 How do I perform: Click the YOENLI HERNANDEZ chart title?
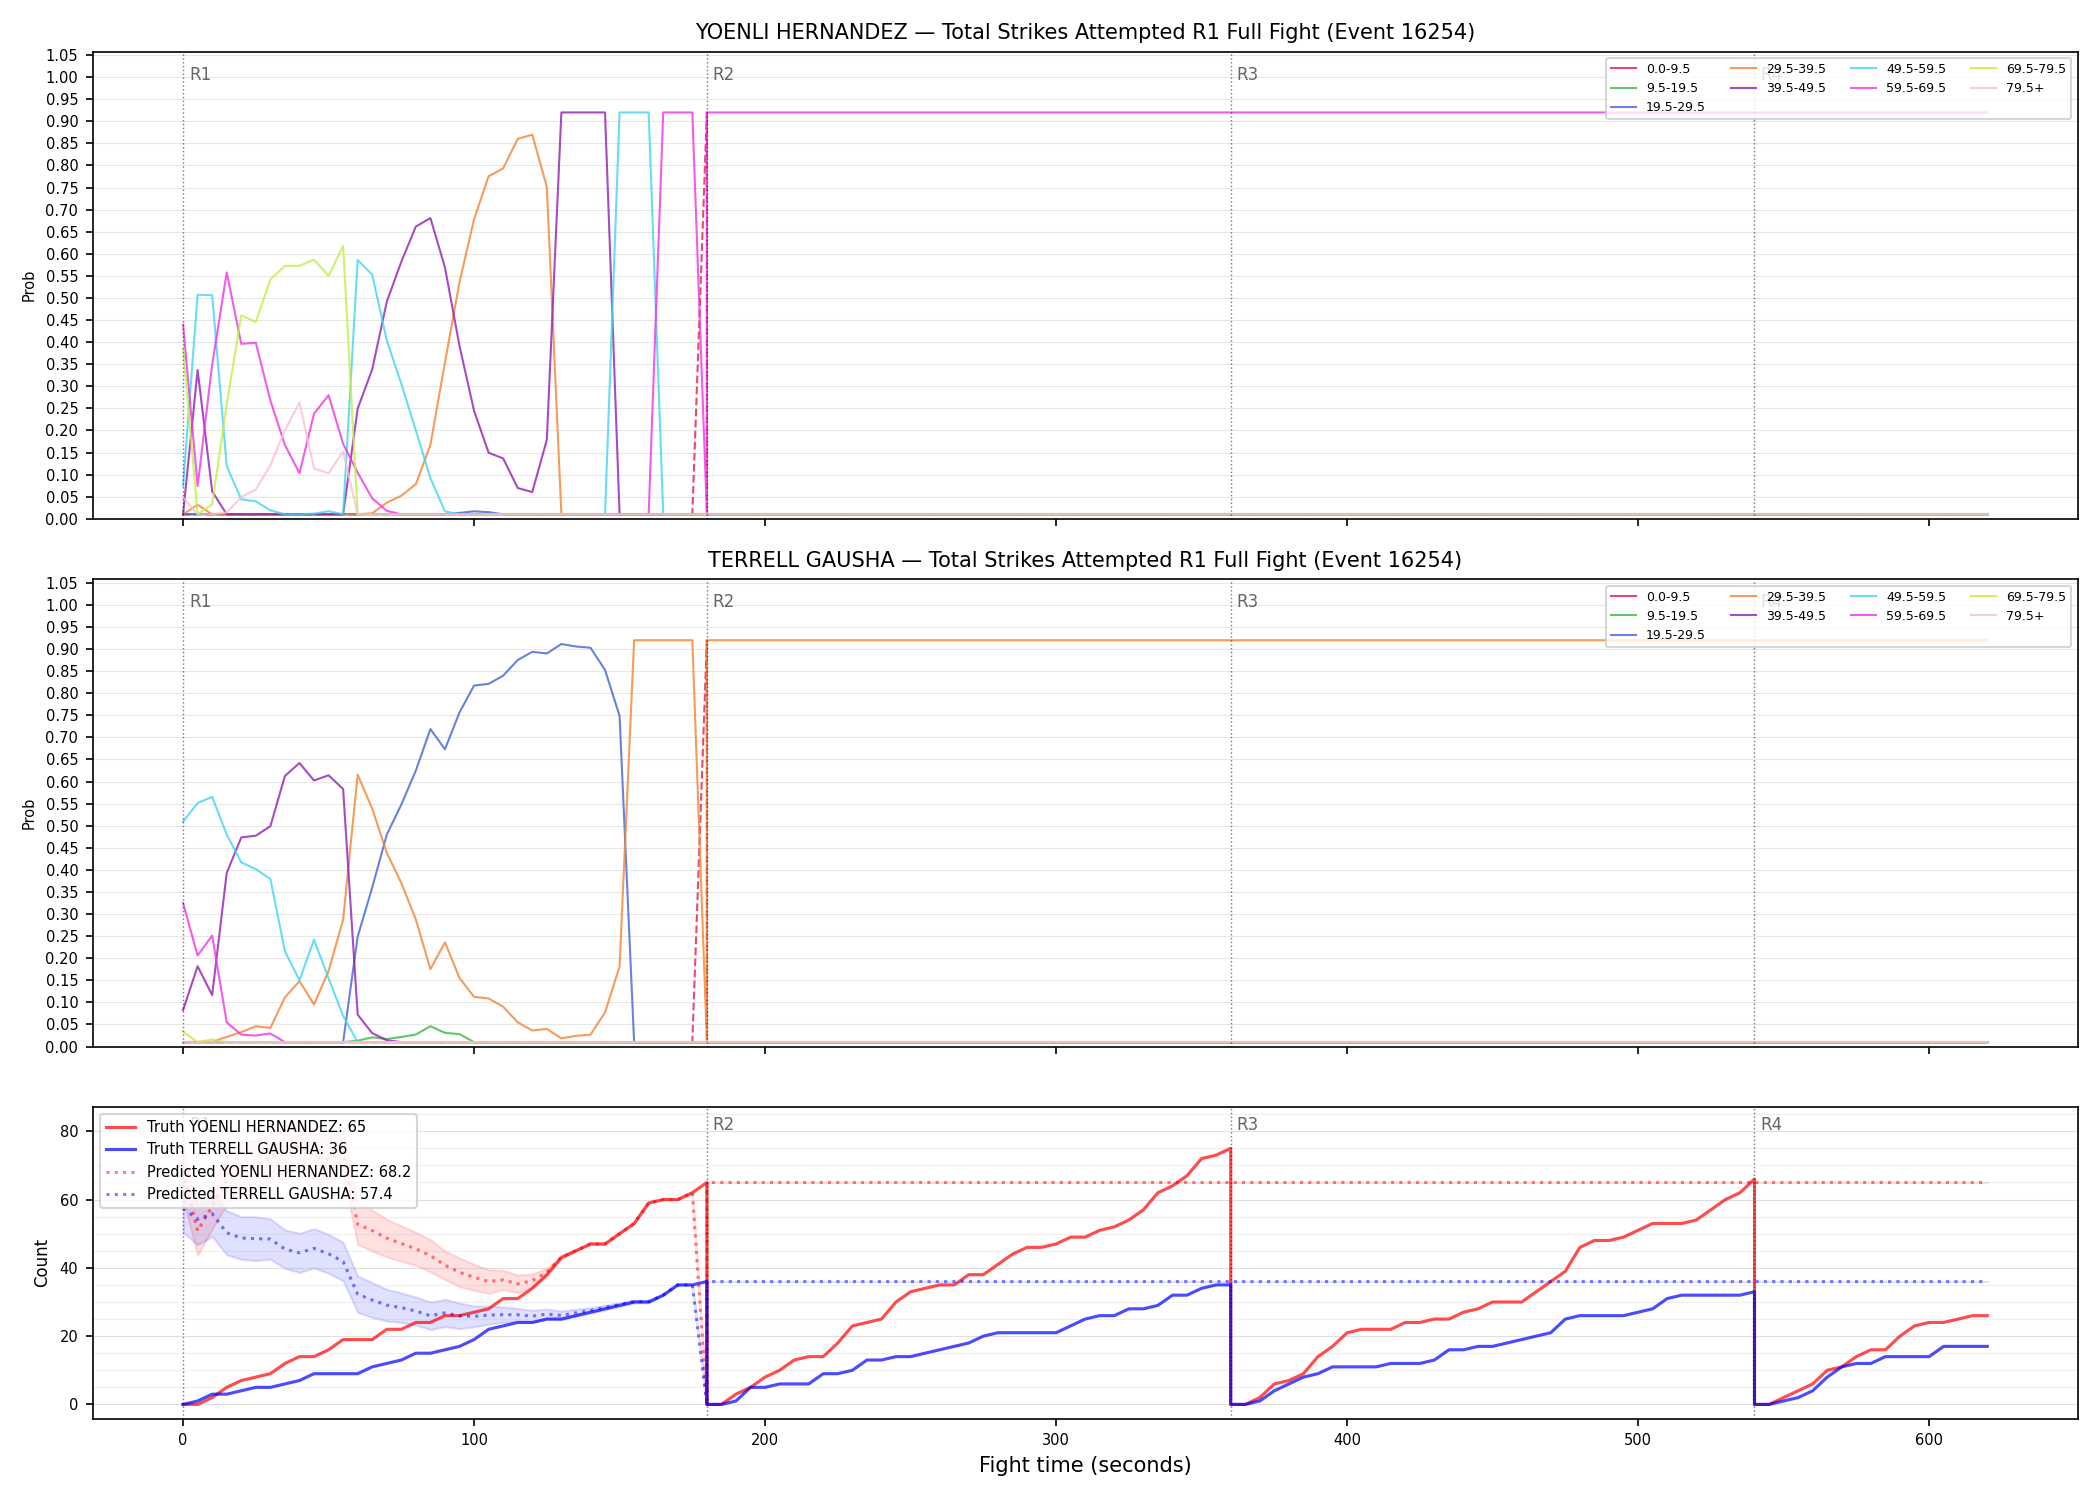click(x=1085, y=32)
